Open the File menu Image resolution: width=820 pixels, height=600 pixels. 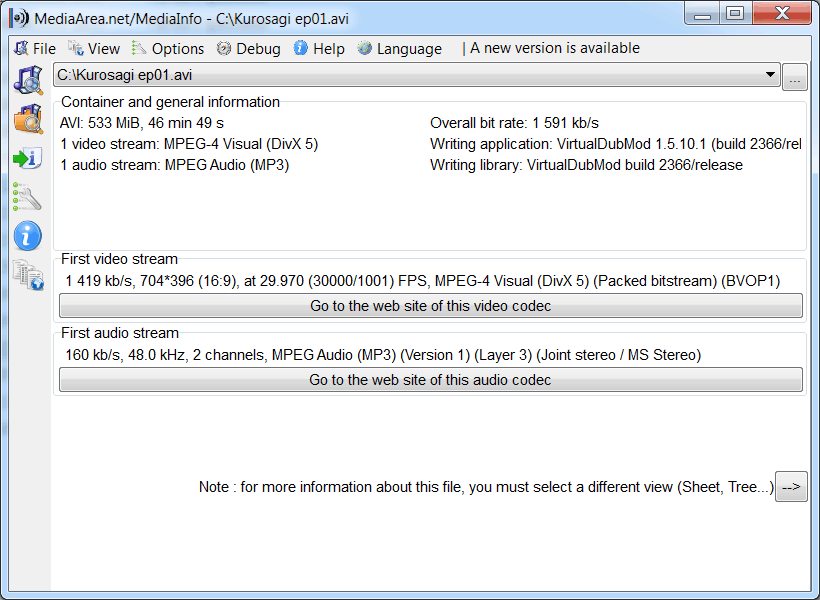[35, 49]
